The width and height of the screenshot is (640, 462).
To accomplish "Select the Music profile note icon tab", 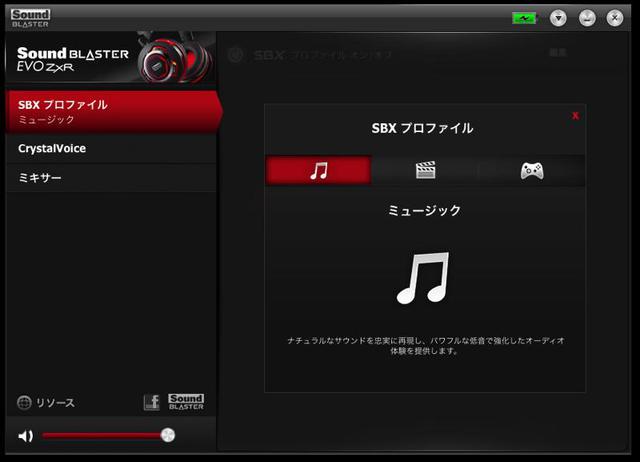I will pyautogui.click(x=318, y=170).
